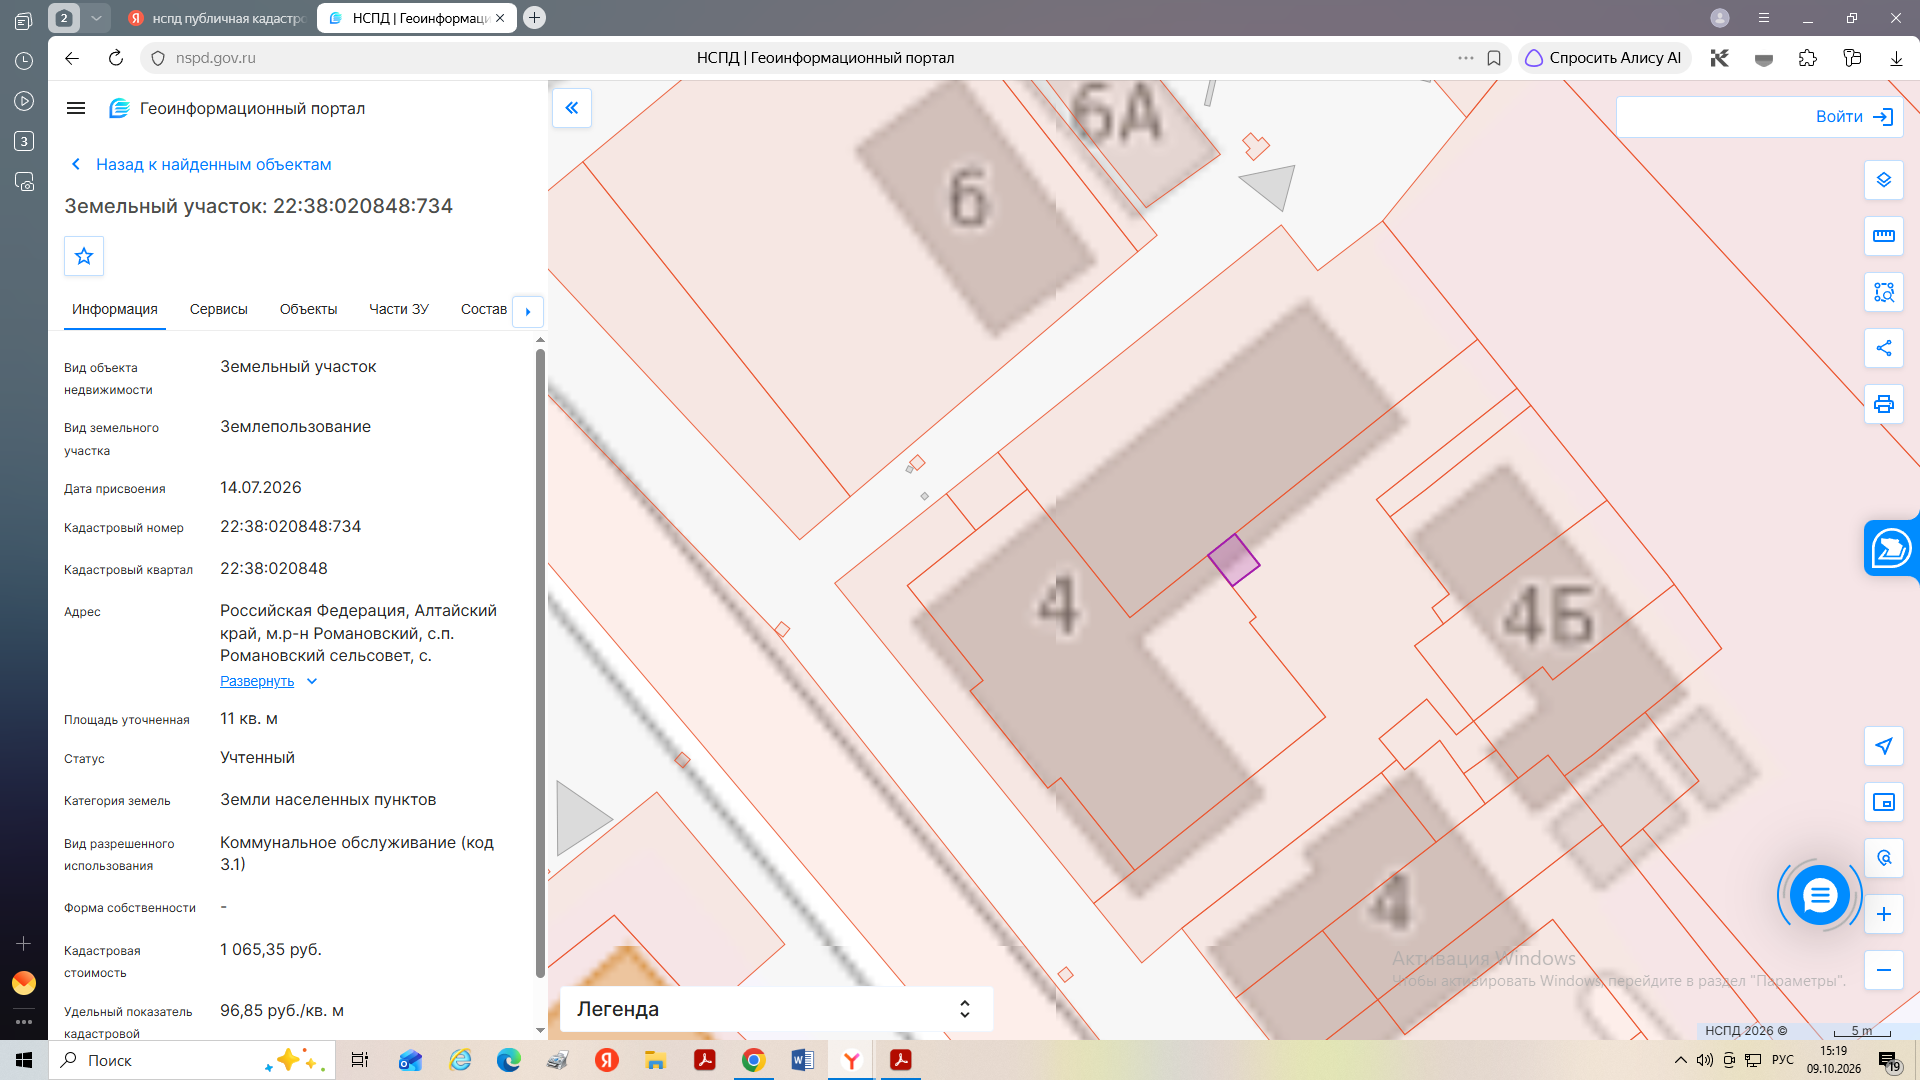
Task: Select the ruler measurement tool
Action: coord(1884,236)
